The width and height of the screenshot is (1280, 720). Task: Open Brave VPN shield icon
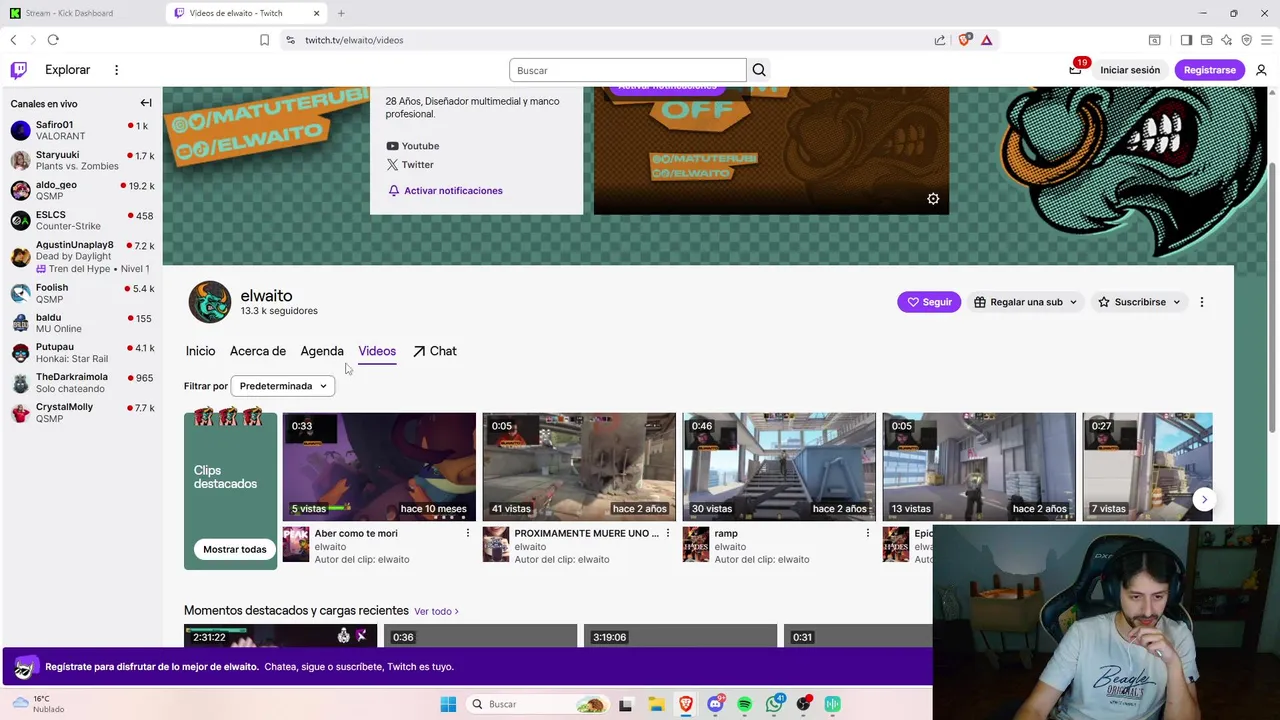(x=1246, y=40)
